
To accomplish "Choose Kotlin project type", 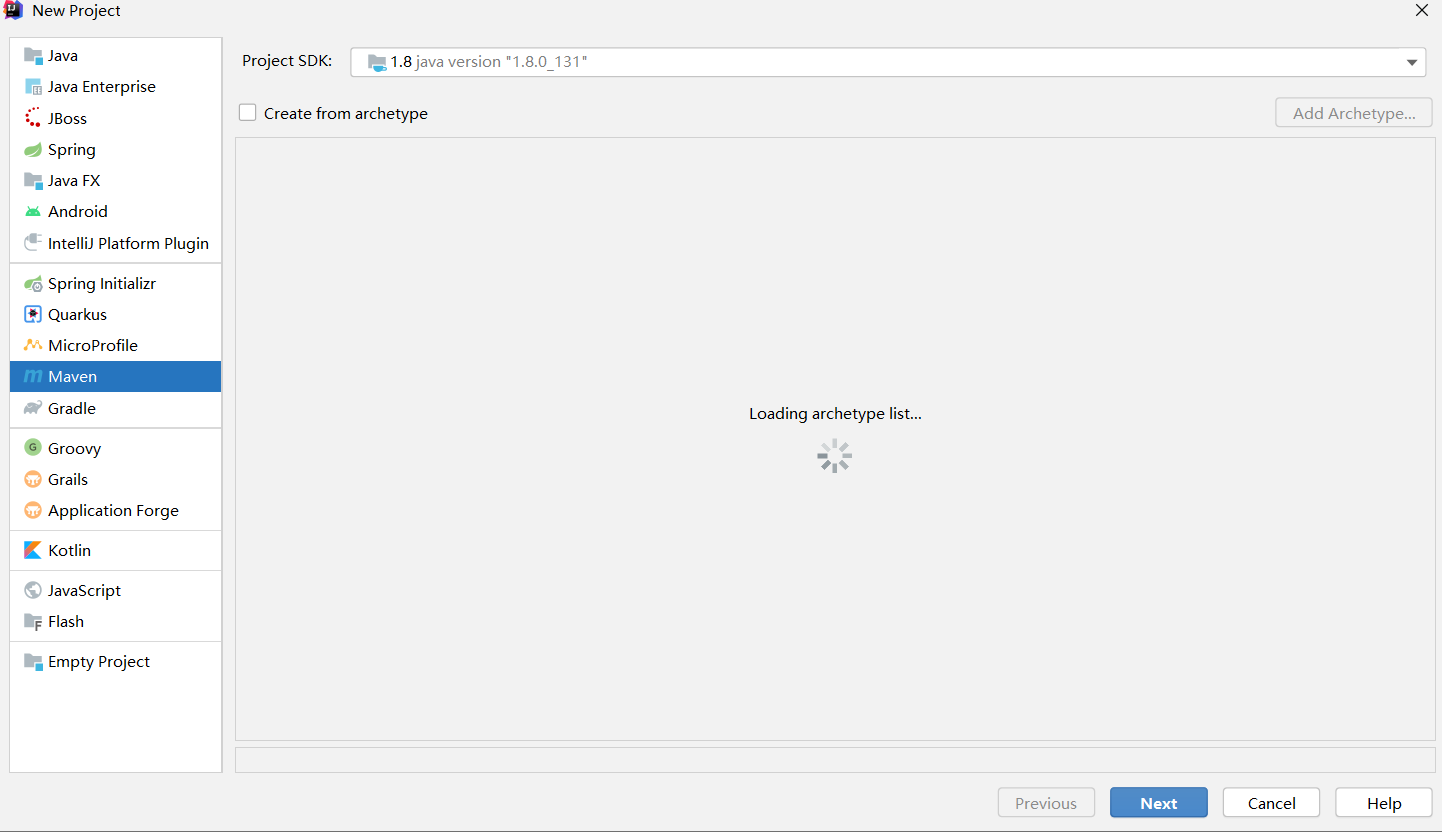I will [115, 551].
